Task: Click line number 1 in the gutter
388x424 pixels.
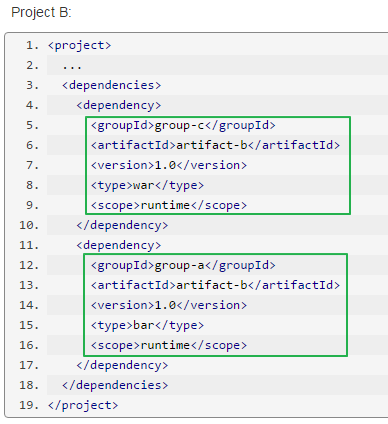Action: click(x=32, y=45)
